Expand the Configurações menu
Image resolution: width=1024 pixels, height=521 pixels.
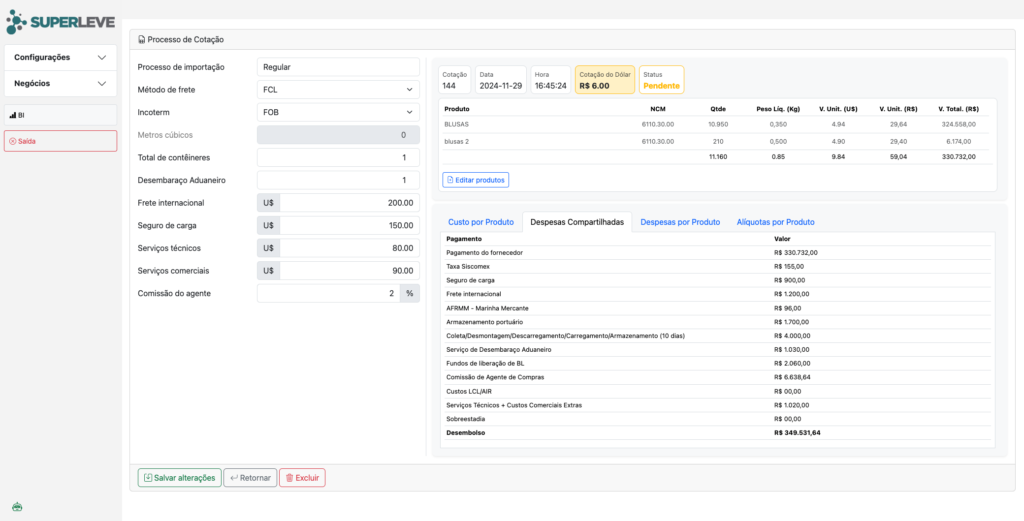click(x=60, y=57)
